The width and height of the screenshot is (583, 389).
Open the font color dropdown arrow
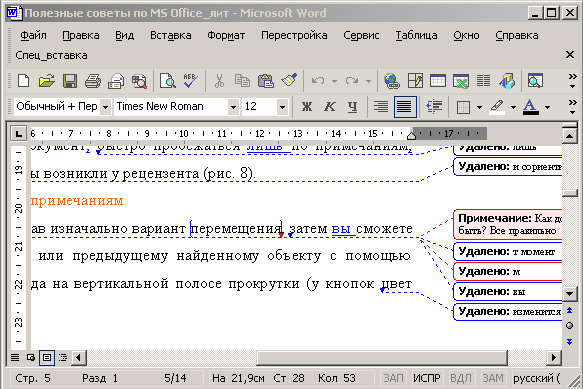(547, 107)
